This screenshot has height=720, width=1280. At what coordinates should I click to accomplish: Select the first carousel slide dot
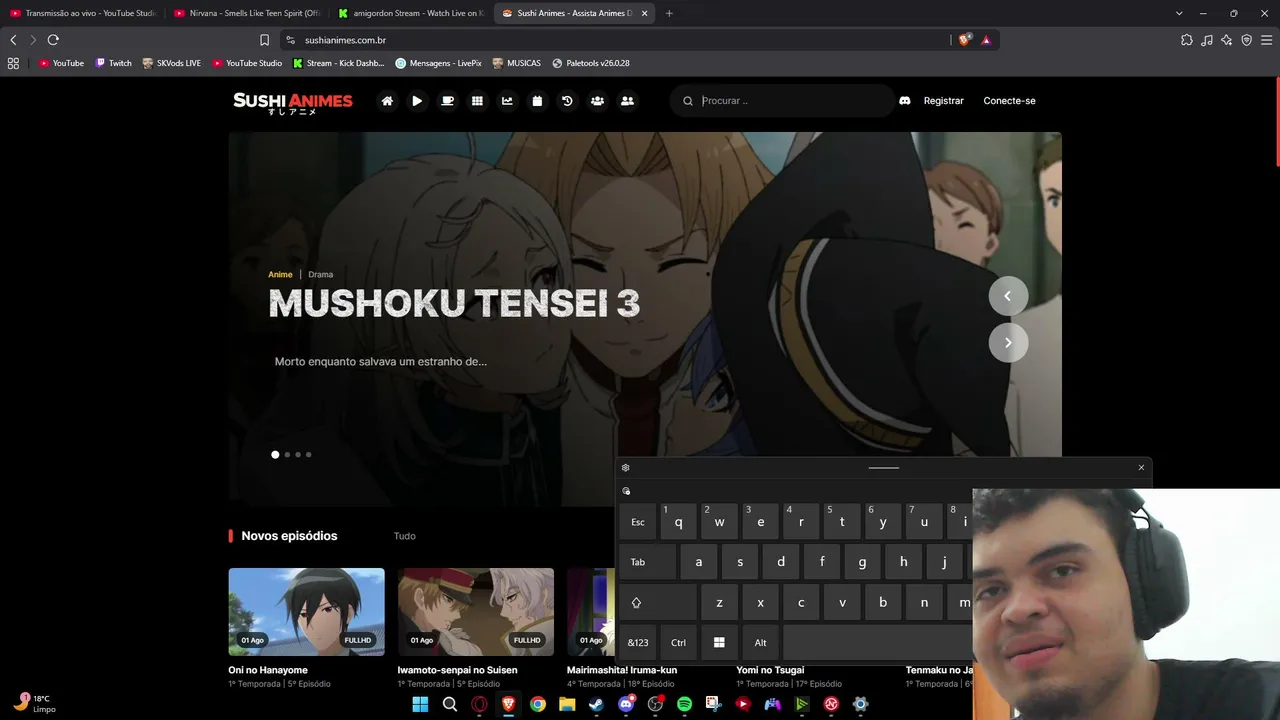click(x=275, y=455)
